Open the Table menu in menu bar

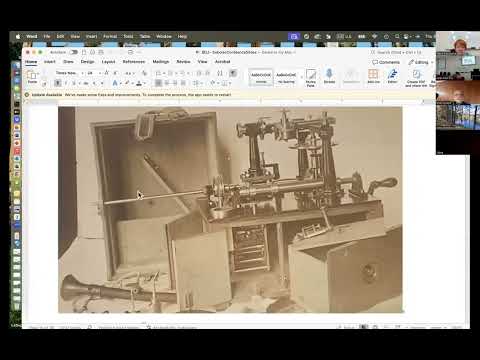pyautogui.click(x=145, y=36)
